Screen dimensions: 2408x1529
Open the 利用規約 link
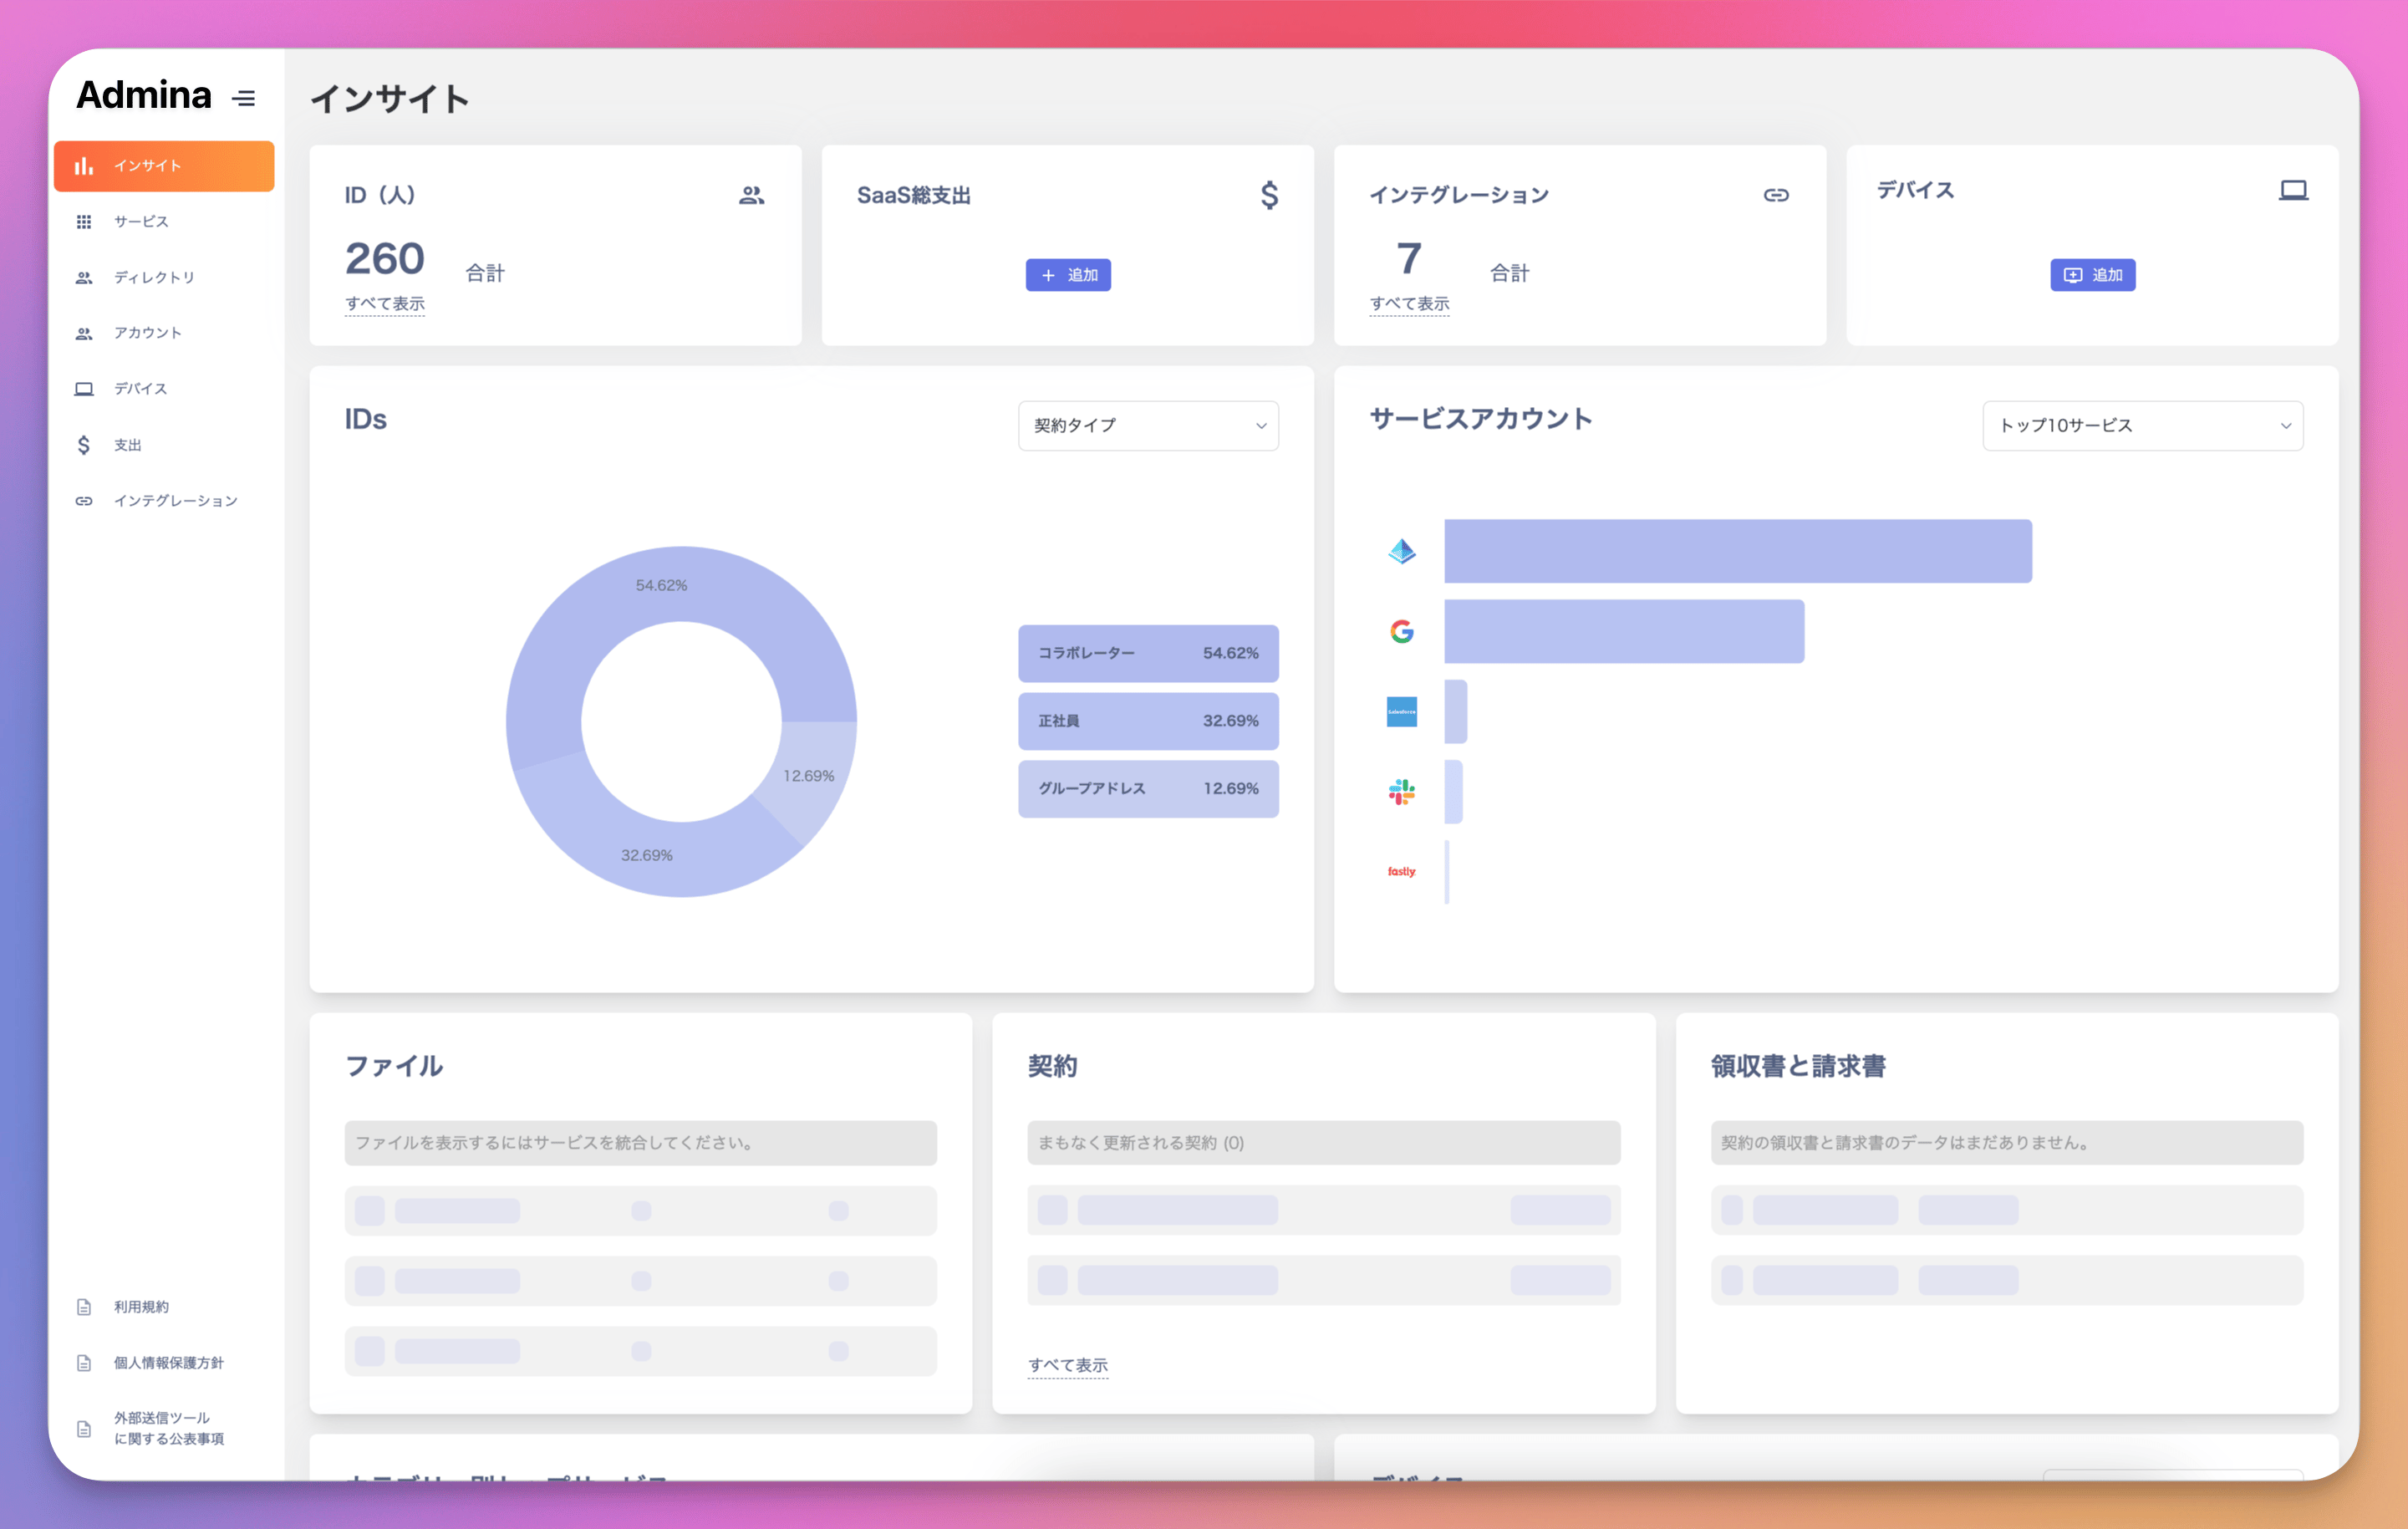pyautogui.click(x=141, y=1307)
